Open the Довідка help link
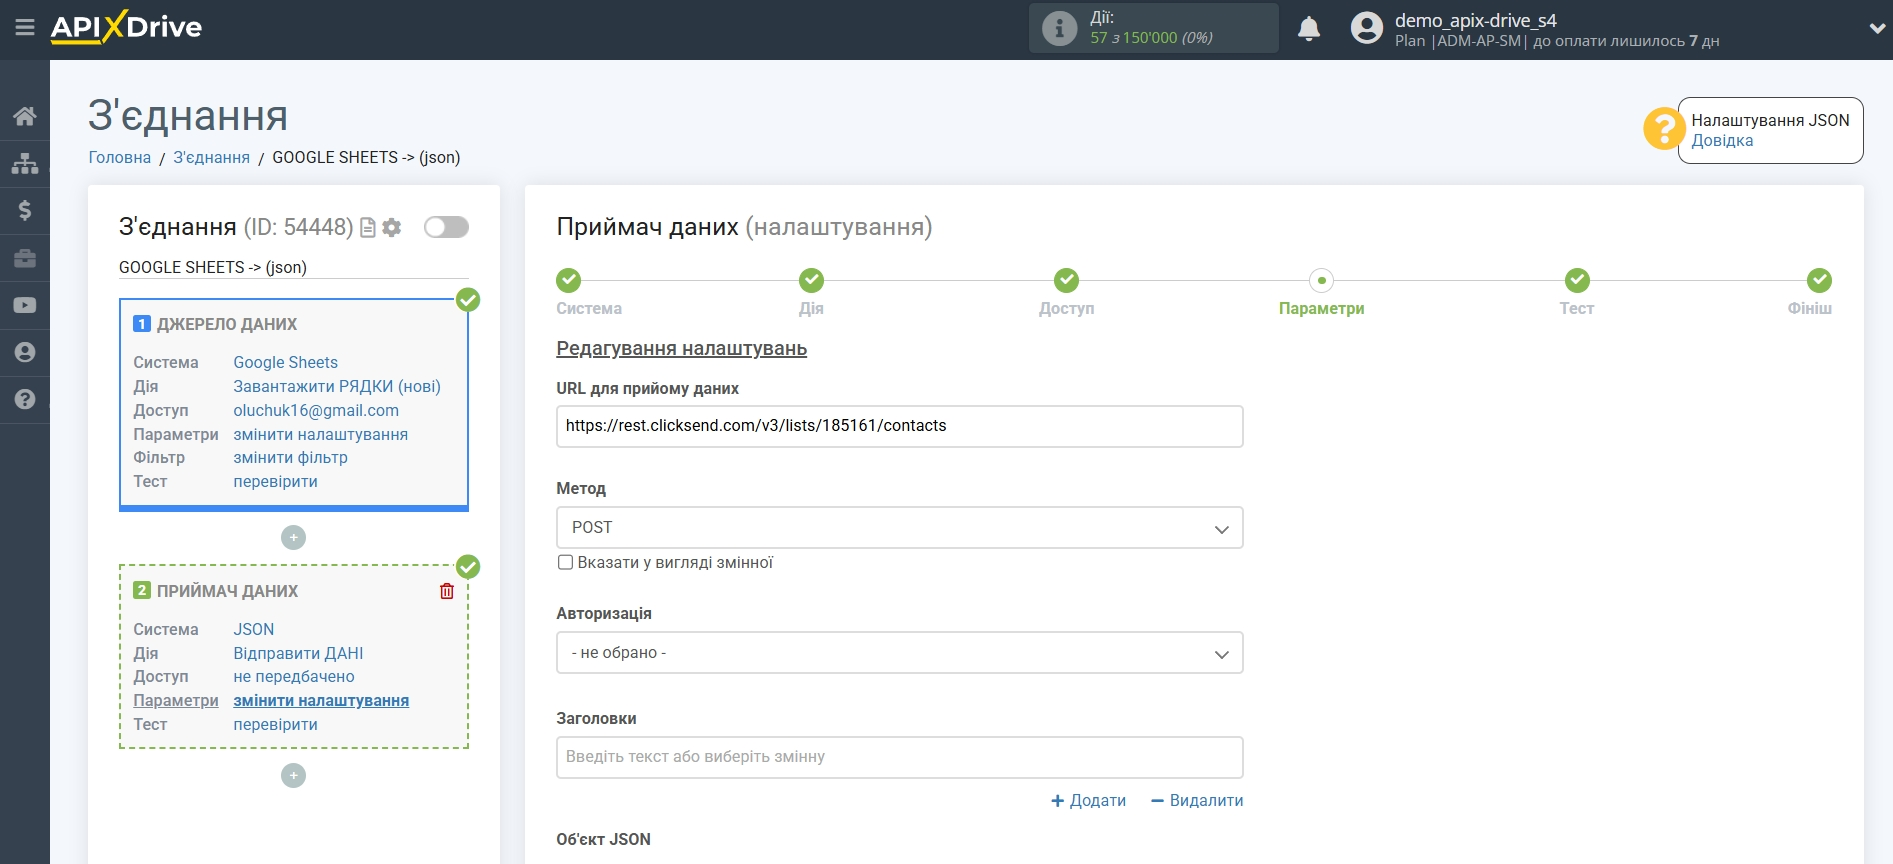 [x=1722, y=141]
